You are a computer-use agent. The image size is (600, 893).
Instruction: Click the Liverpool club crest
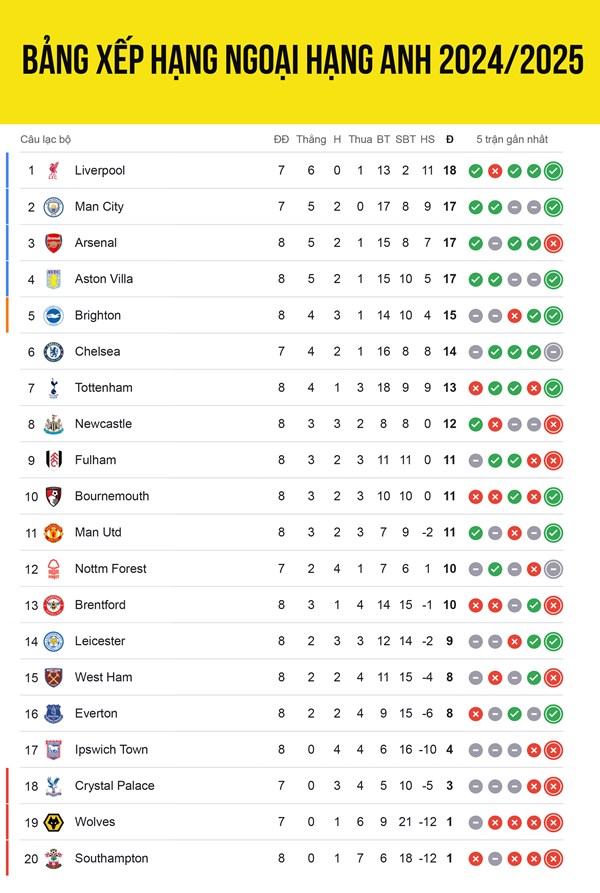[54, 170]
